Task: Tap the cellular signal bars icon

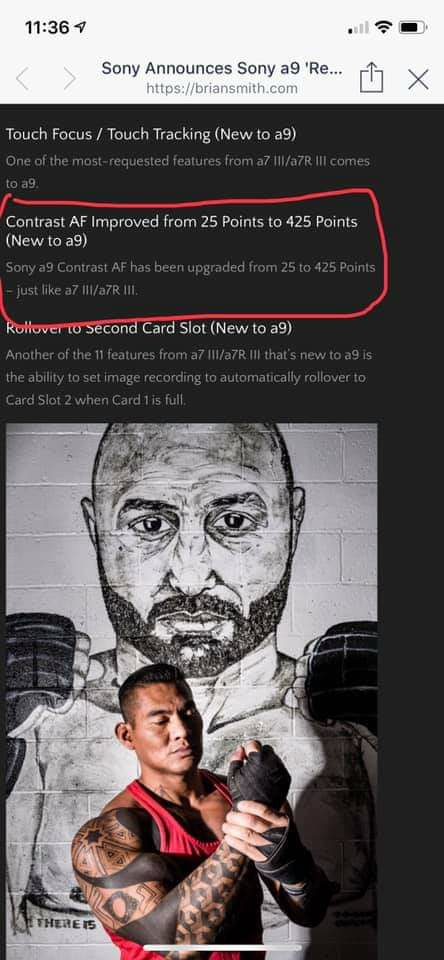Action: [x=358, y=28]
